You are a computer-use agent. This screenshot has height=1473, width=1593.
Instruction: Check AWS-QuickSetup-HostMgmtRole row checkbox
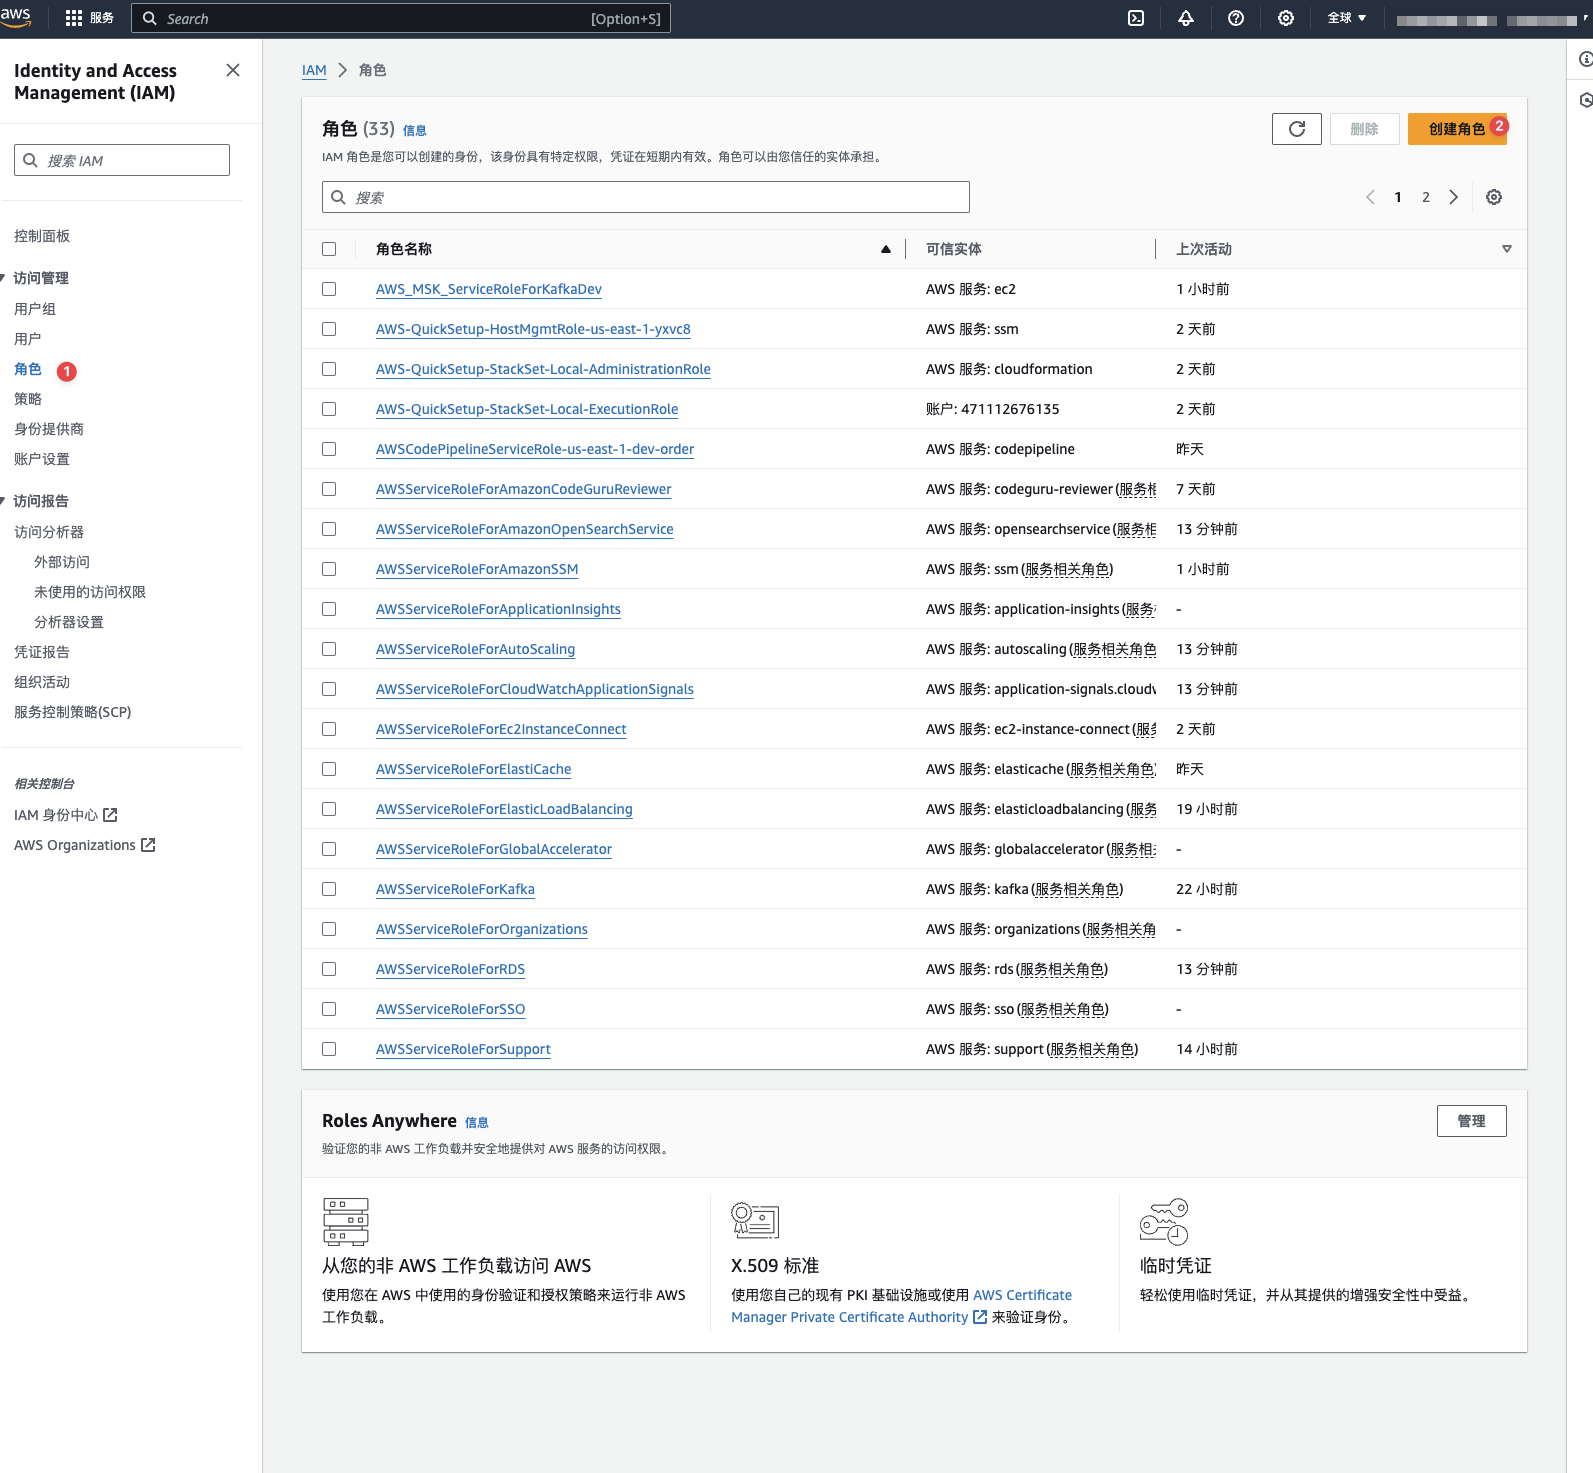click(329, 329)
